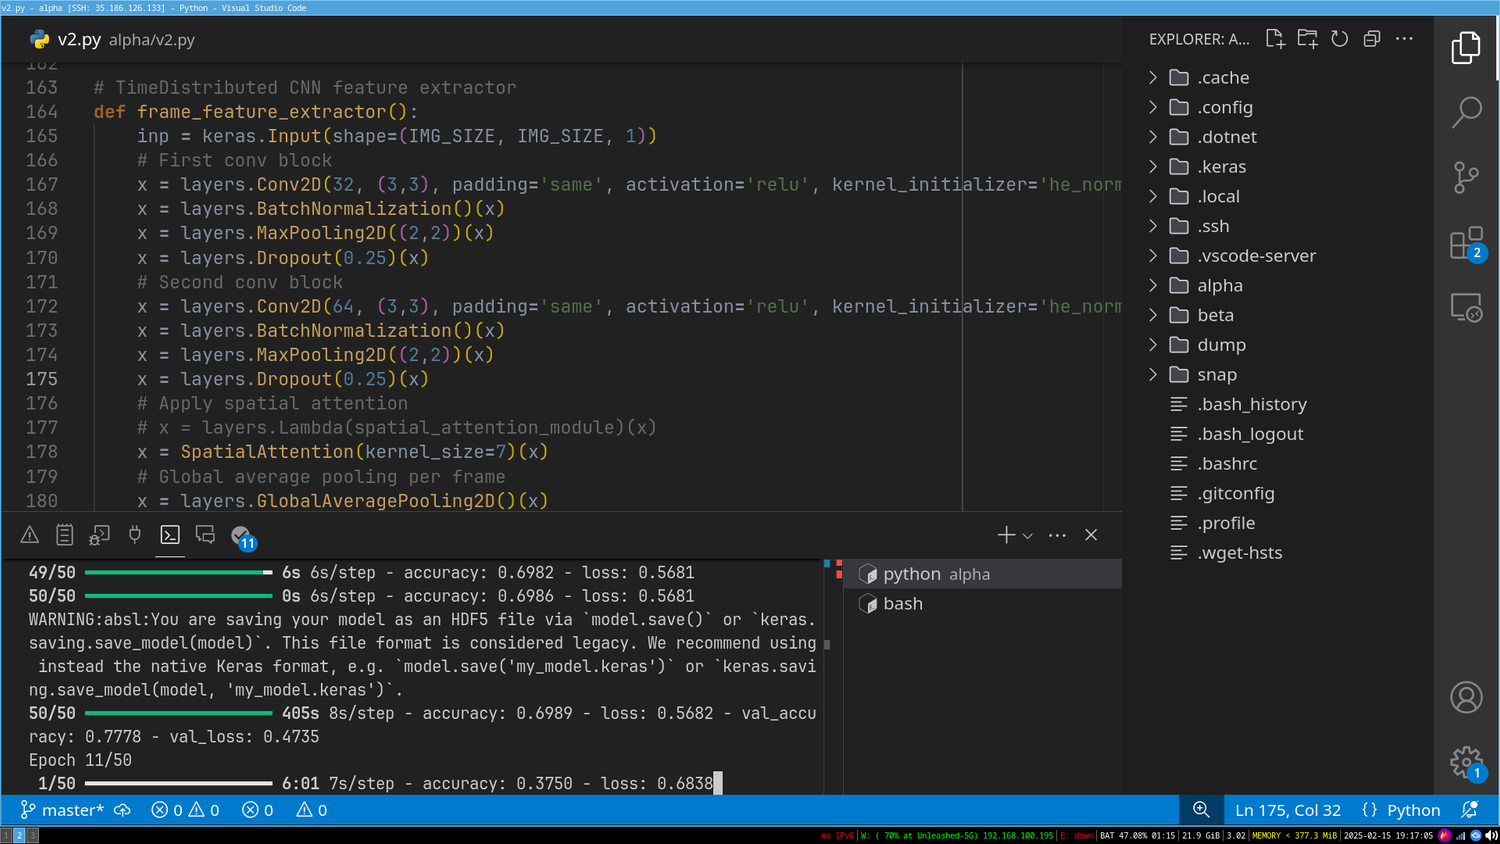Select the v2.py editor tab

[112, 39]
